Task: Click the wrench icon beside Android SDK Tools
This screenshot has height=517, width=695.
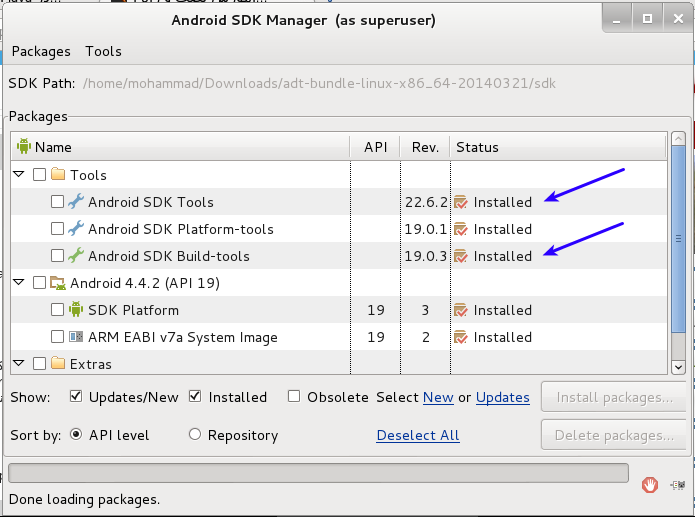Action: point(76,202)
